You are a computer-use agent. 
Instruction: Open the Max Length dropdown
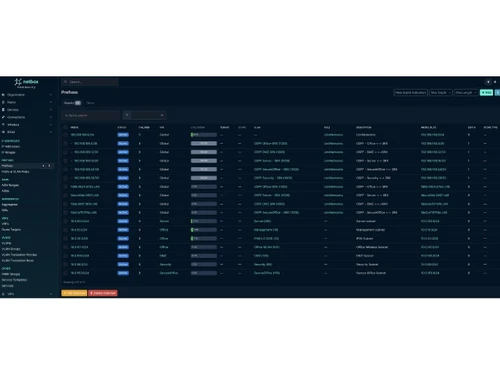pos(466,92)
